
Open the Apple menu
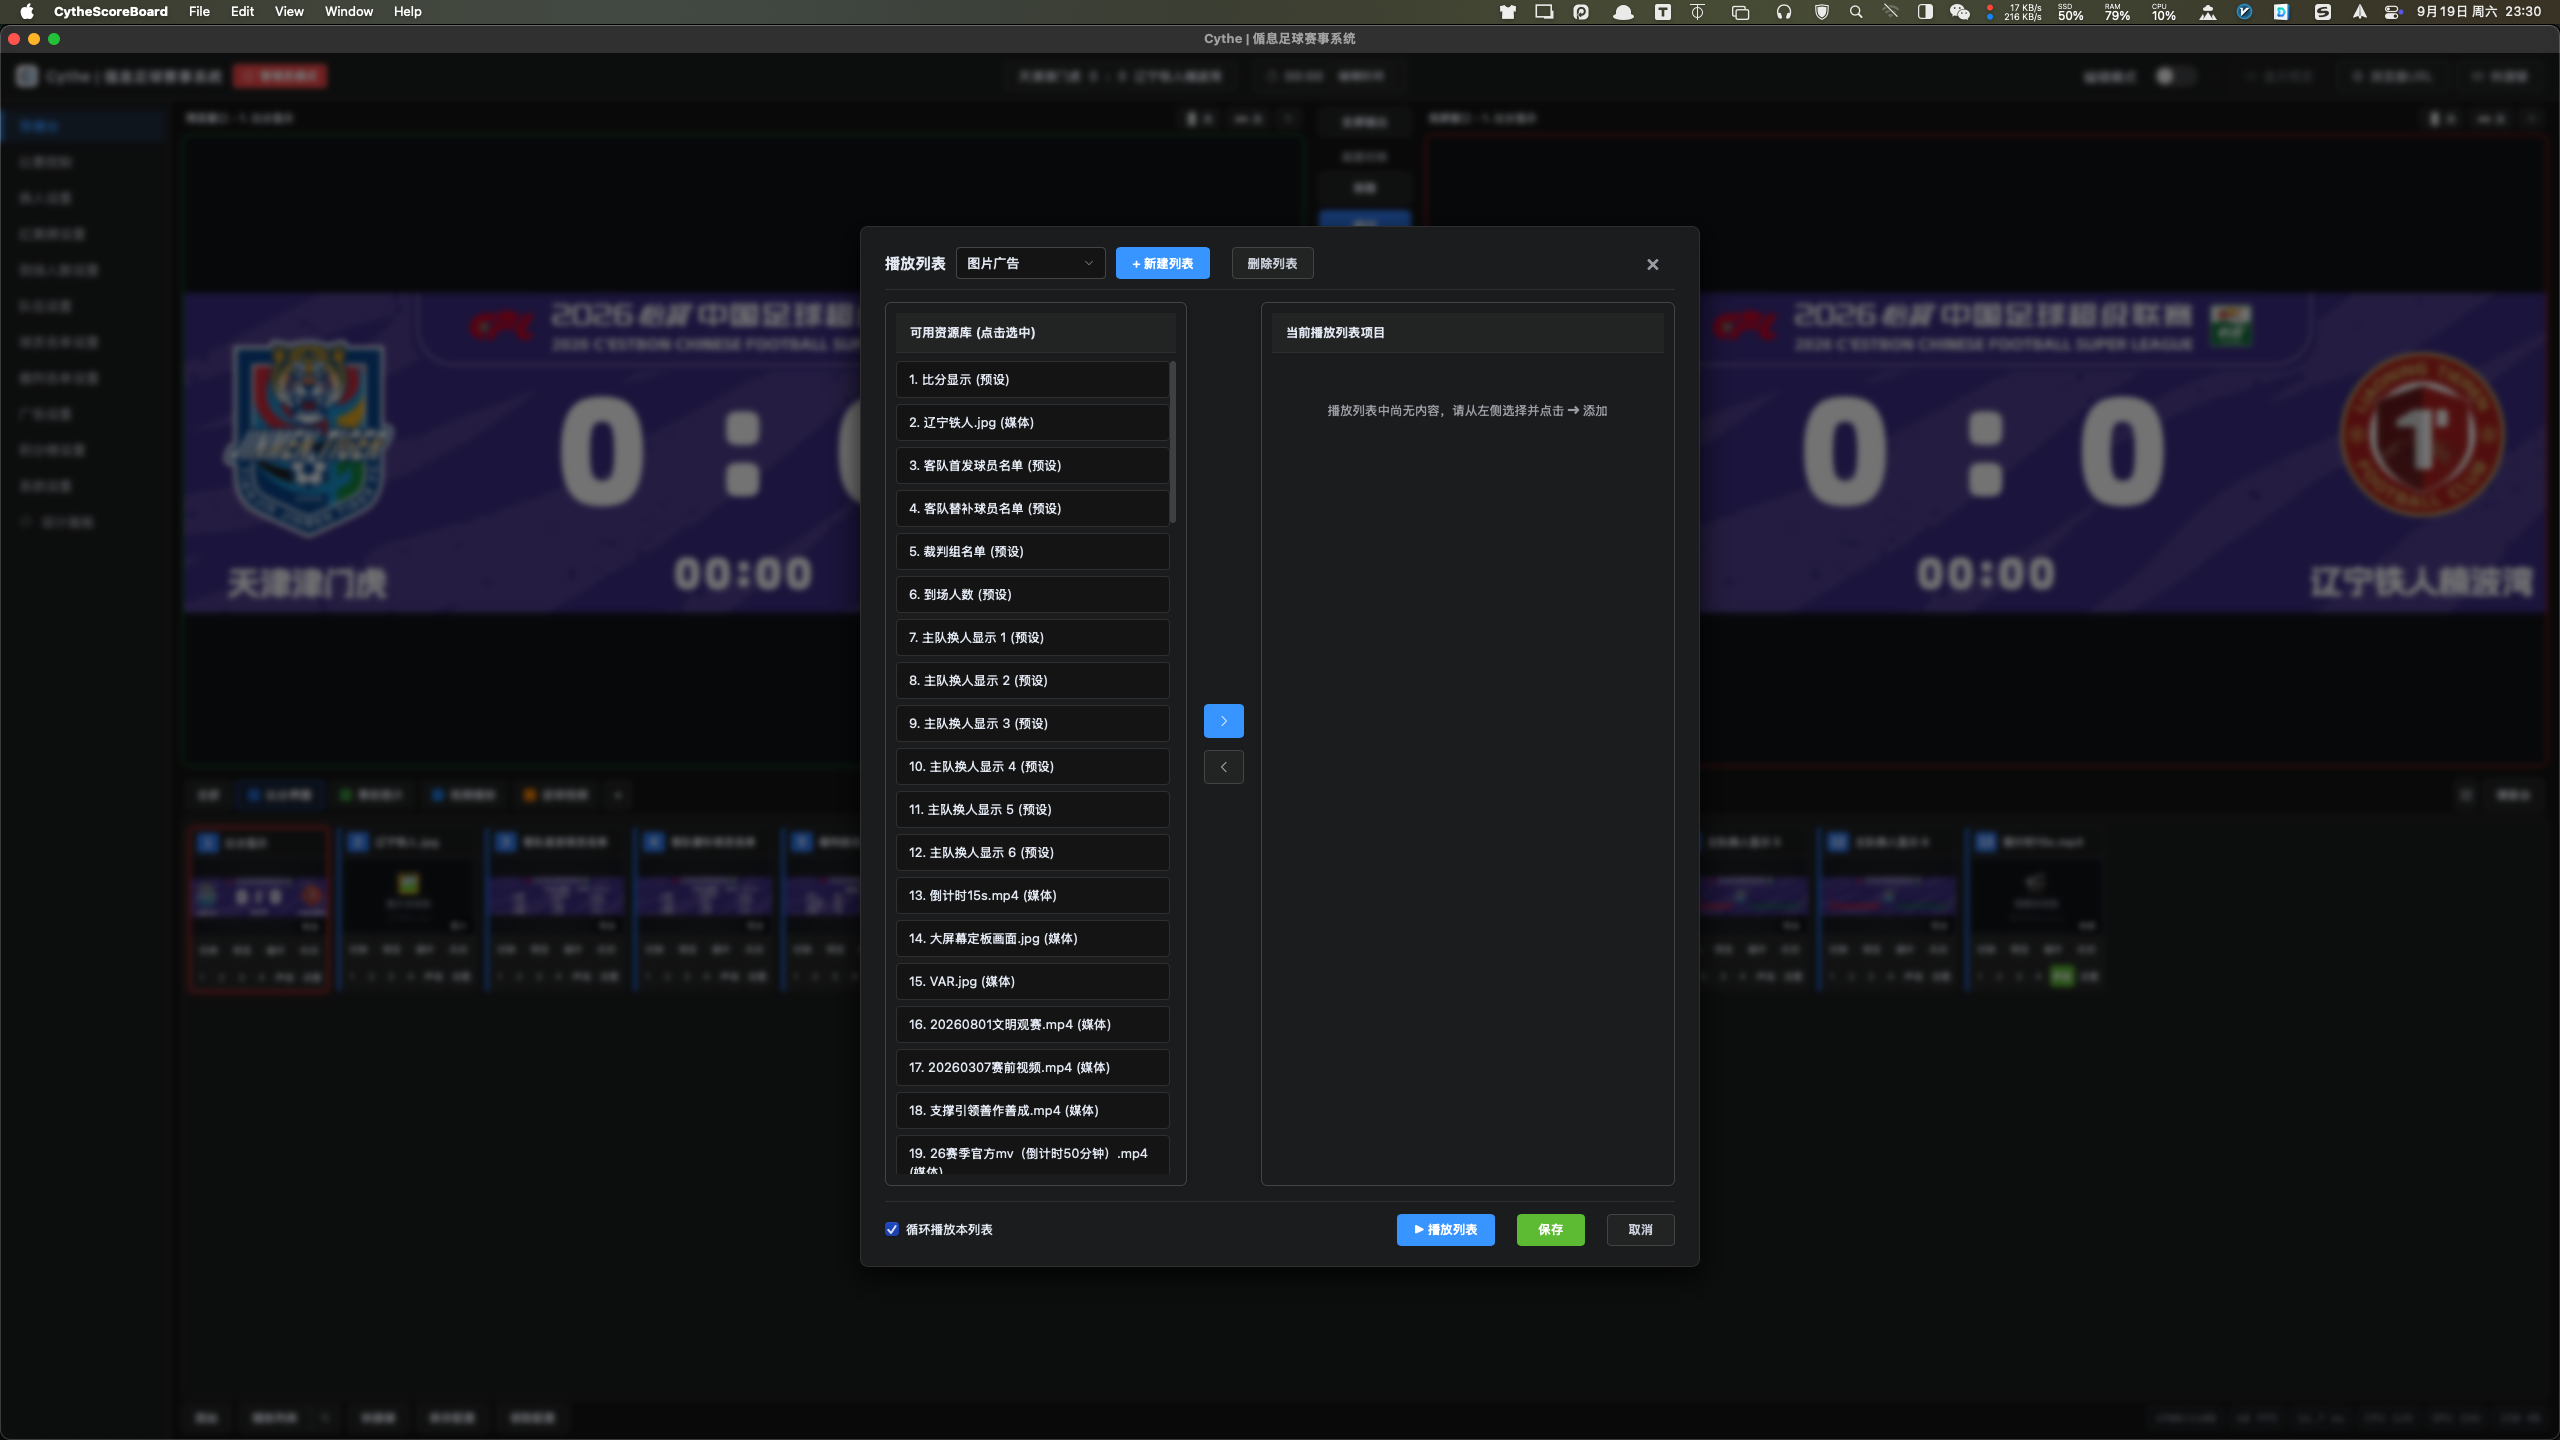pos(27,12)
